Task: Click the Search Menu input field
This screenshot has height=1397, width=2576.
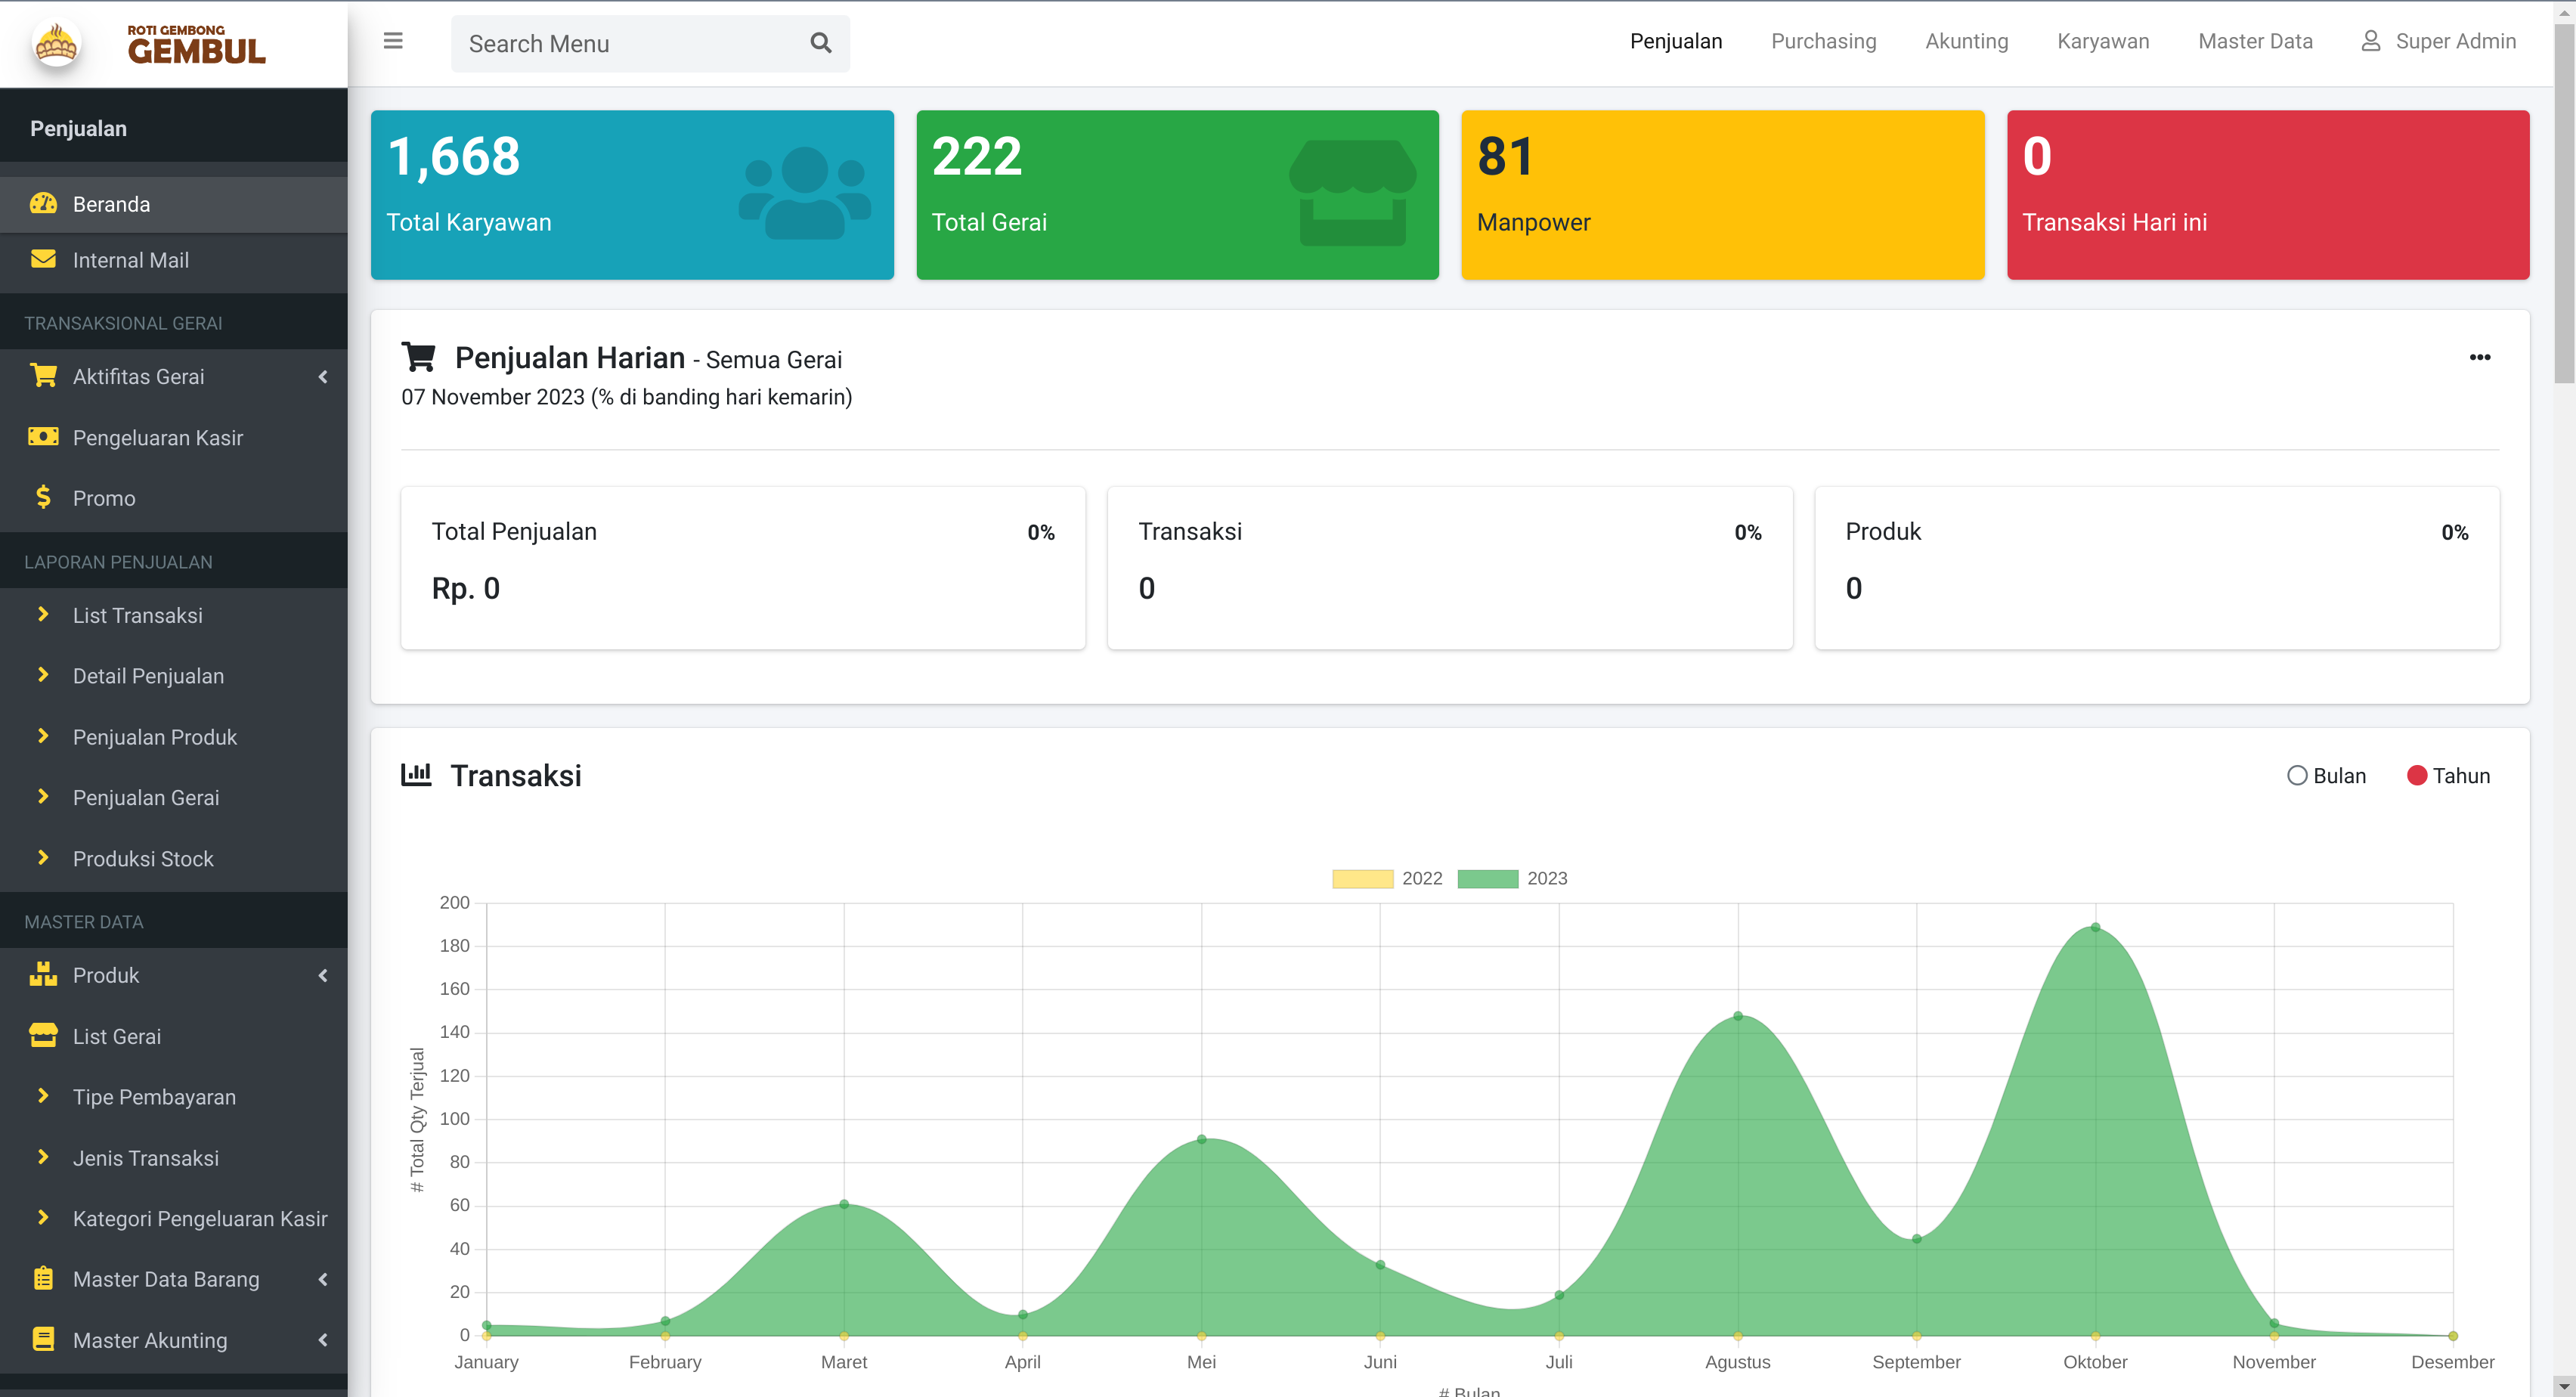Action: click(630, 44)
